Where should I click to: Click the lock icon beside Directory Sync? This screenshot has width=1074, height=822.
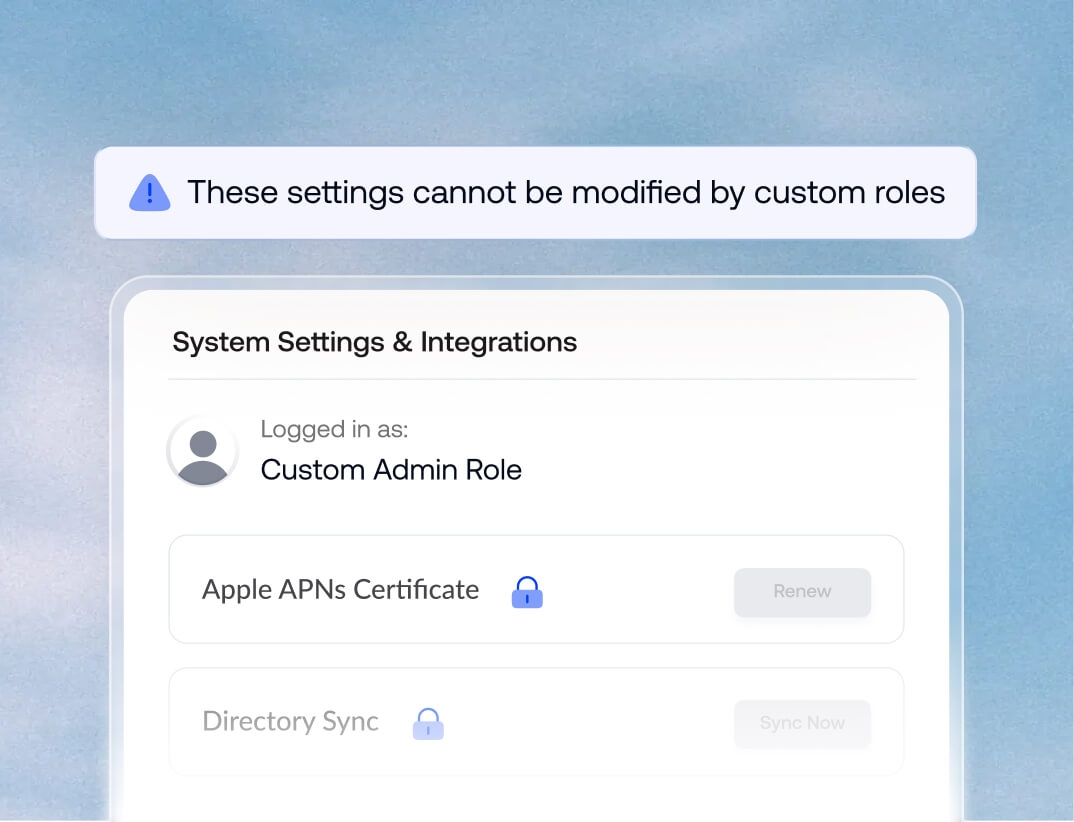point(428,723)
